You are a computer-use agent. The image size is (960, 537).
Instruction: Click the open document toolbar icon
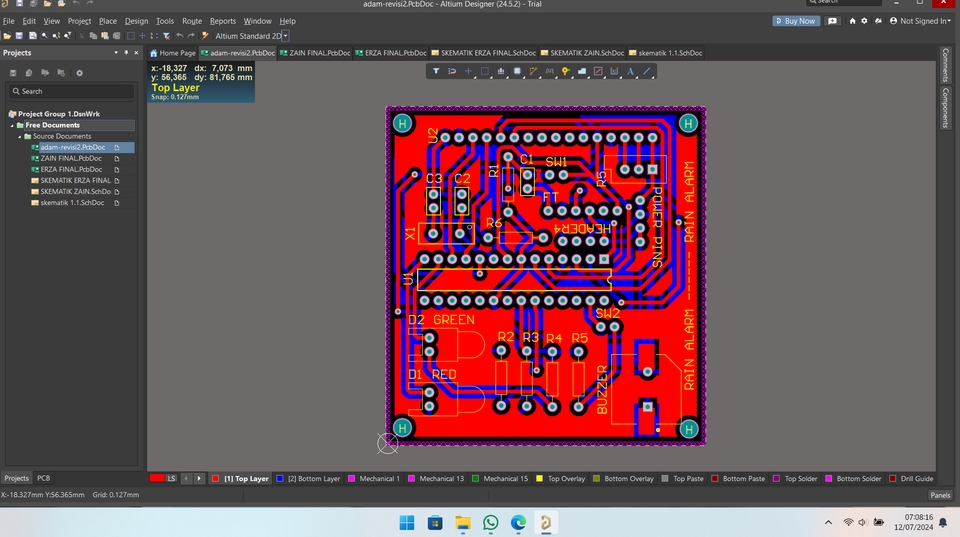point(7,36)
